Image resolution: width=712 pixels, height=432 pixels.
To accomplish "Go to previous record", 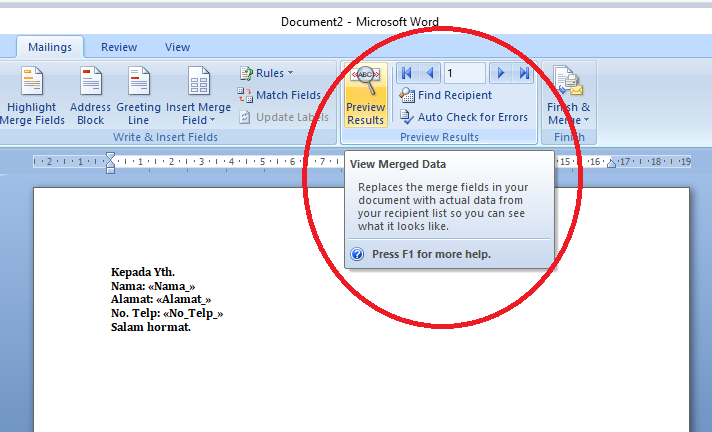I will (x=430, y=73).
